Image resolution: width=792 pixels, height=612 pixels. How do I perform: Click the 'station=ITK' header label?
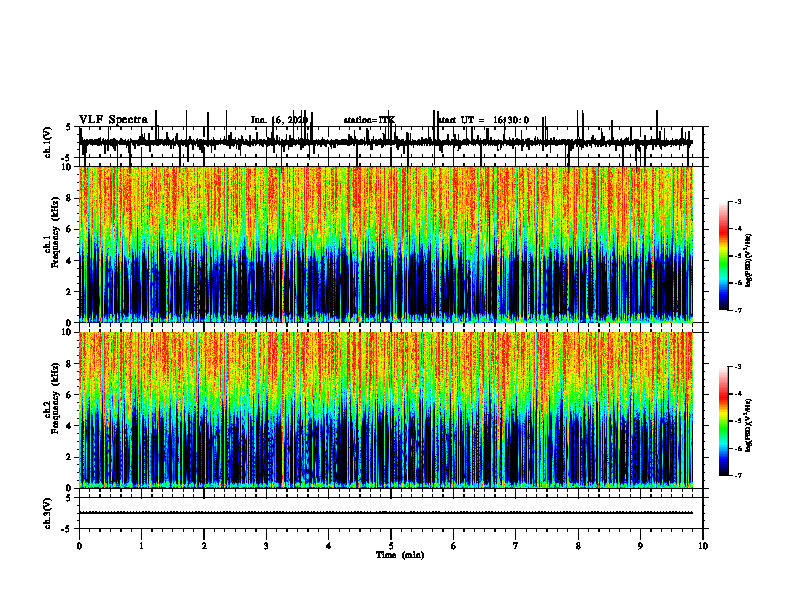coord(369,120)
